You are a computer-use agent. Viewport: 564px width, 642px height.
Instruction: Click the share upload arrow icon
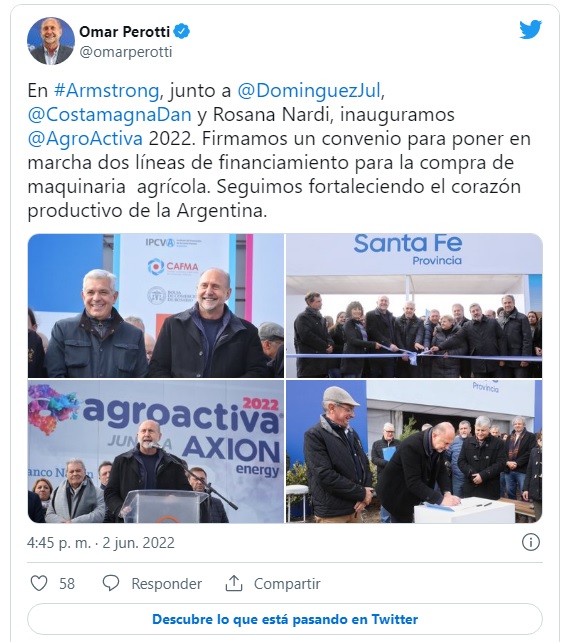234,583
